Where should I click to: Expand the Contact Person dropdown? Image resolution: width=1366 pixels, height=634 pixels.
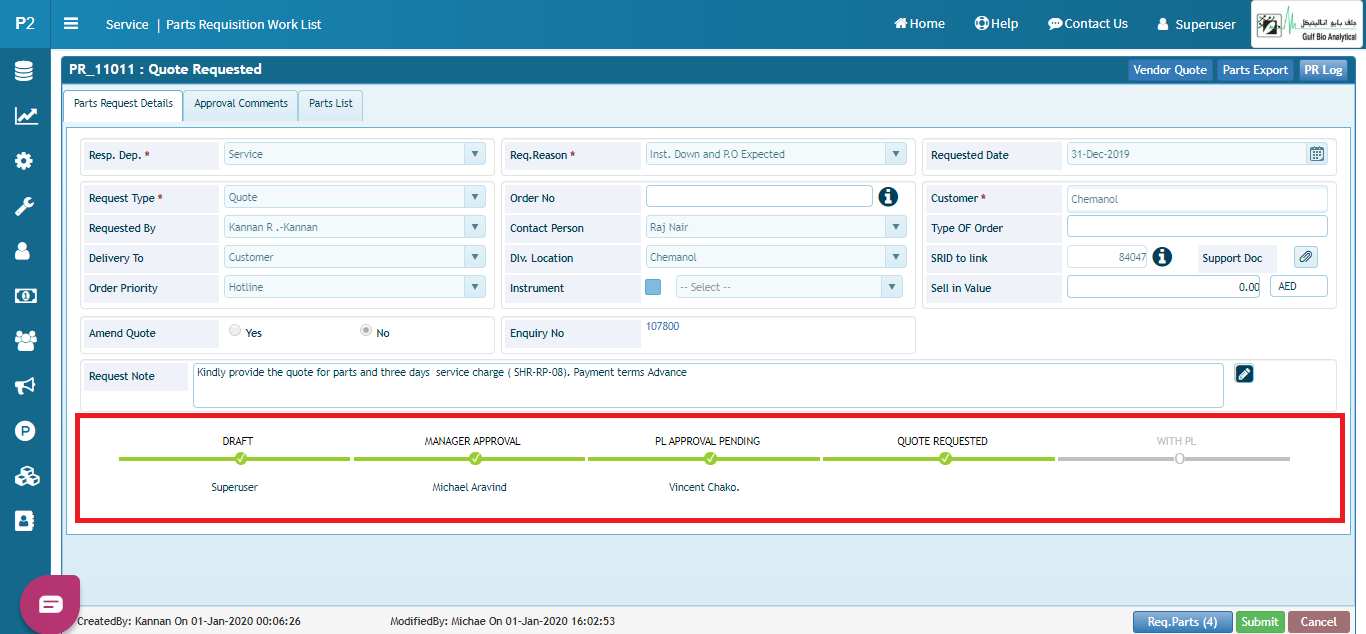[x=896, y=227]
